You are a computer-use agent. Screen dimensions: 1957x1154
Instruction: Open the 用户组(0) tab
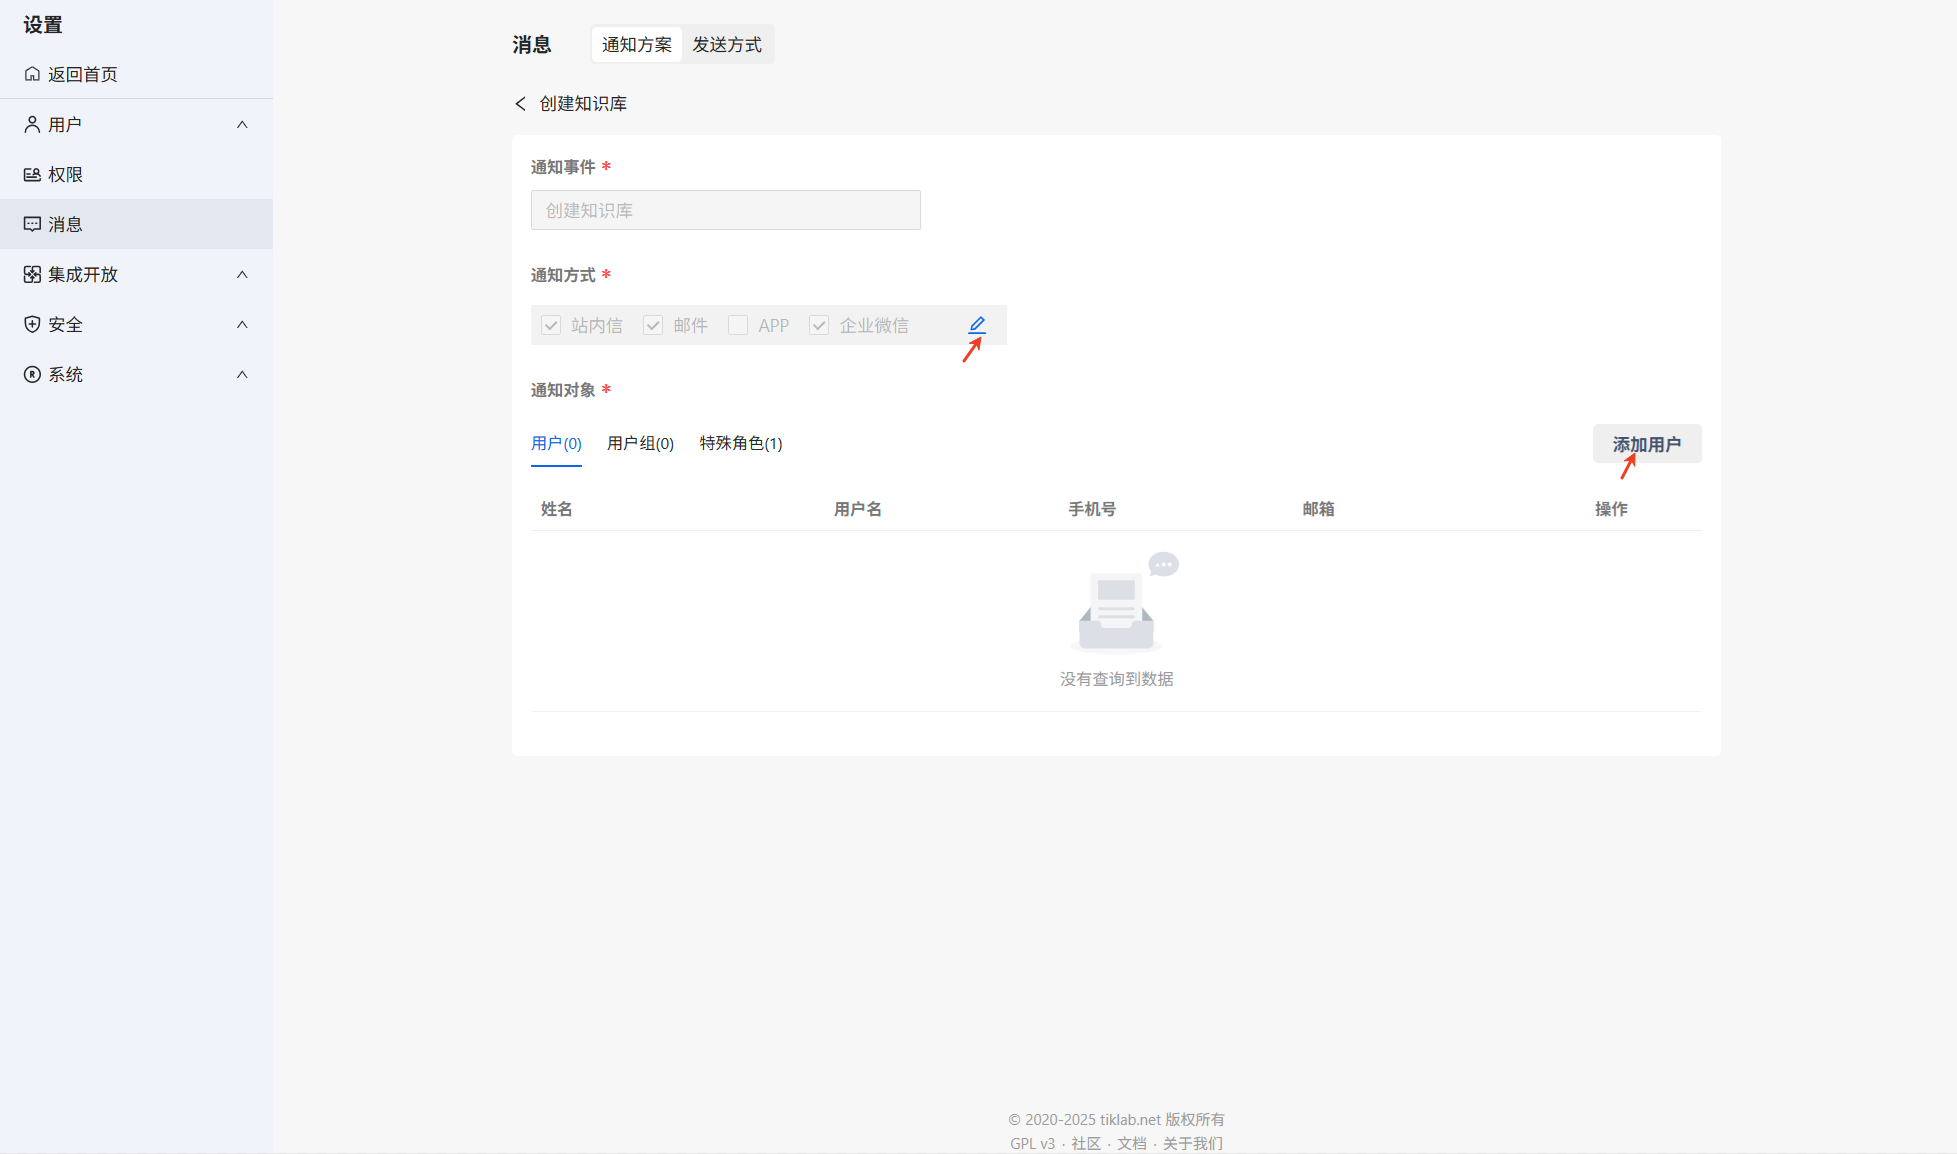(640, 443)
